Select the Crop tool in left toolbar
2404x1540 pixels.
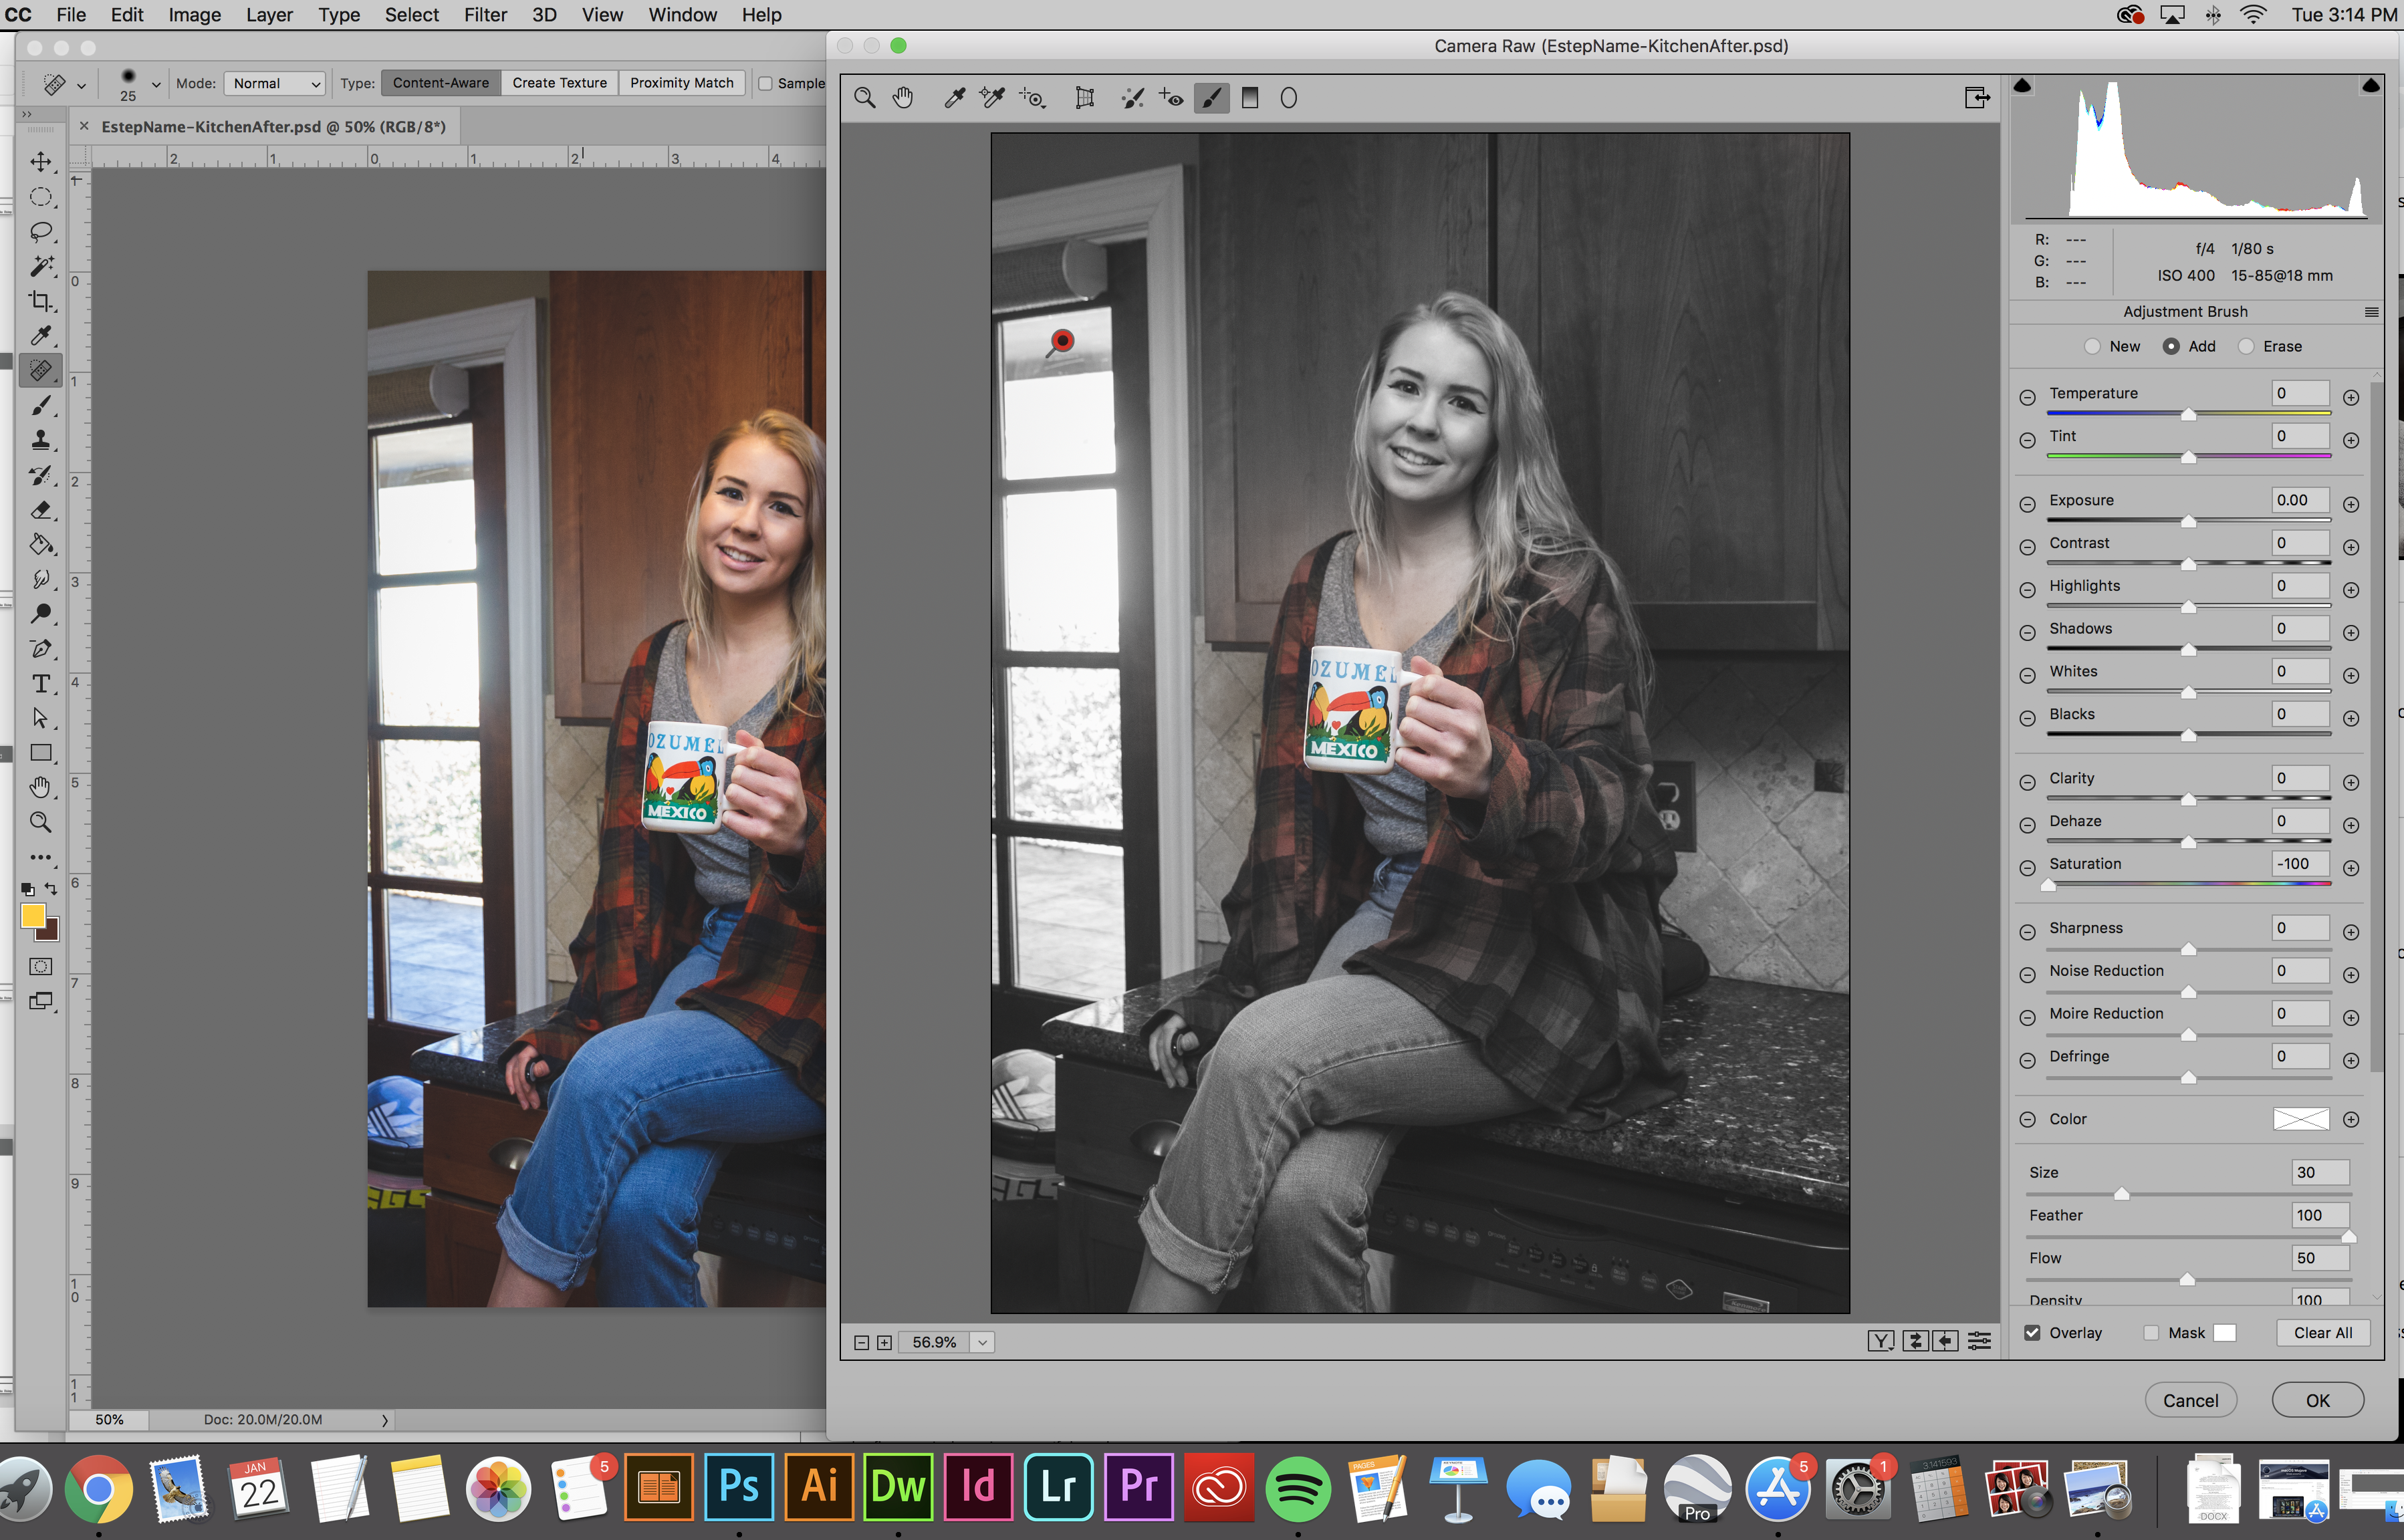click(41, 301)
